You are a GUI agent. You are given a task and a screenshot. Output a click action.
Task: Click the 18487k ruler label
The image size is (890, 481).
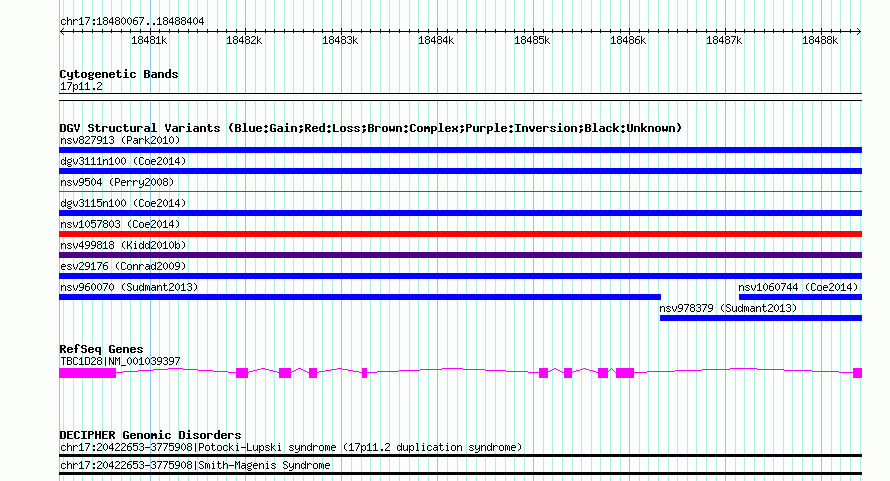pos(724,40)
